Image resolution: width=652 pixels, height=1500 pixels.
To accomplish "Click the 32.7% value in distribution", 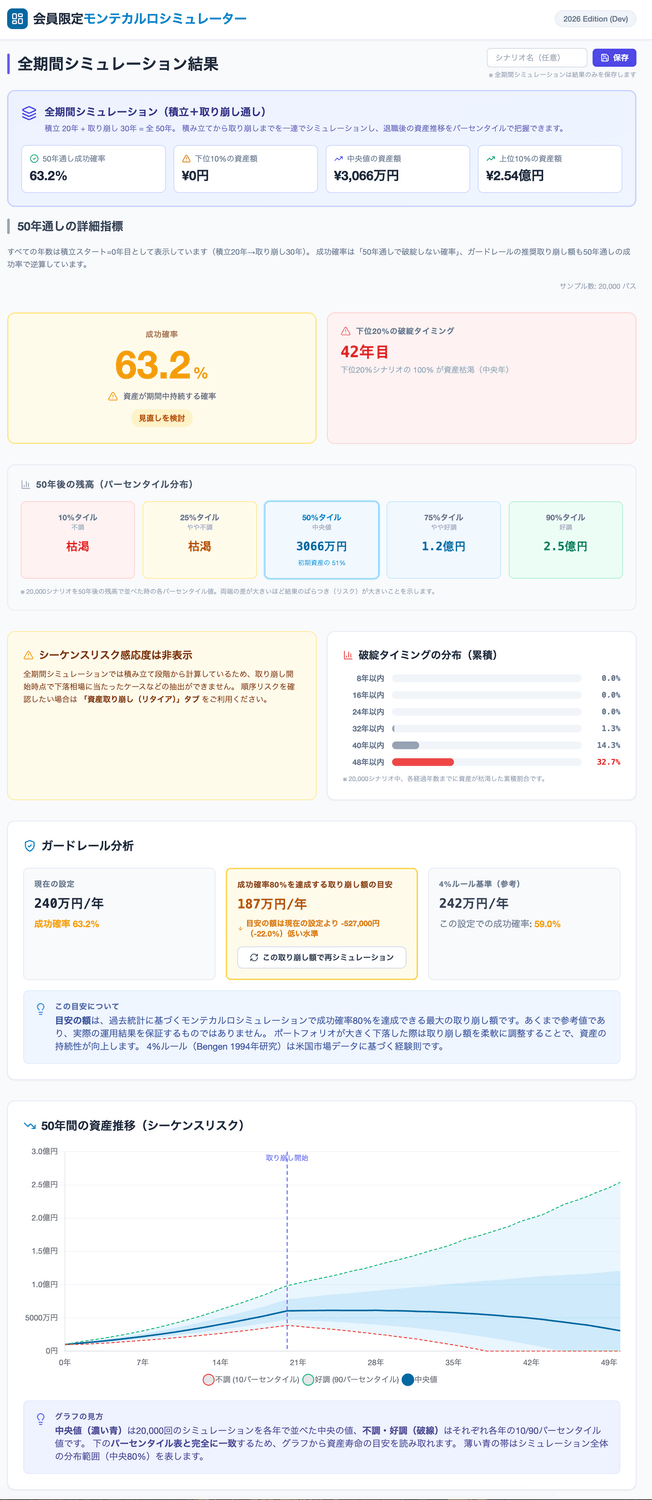I will pyautogui.click(x=608, y=762).
